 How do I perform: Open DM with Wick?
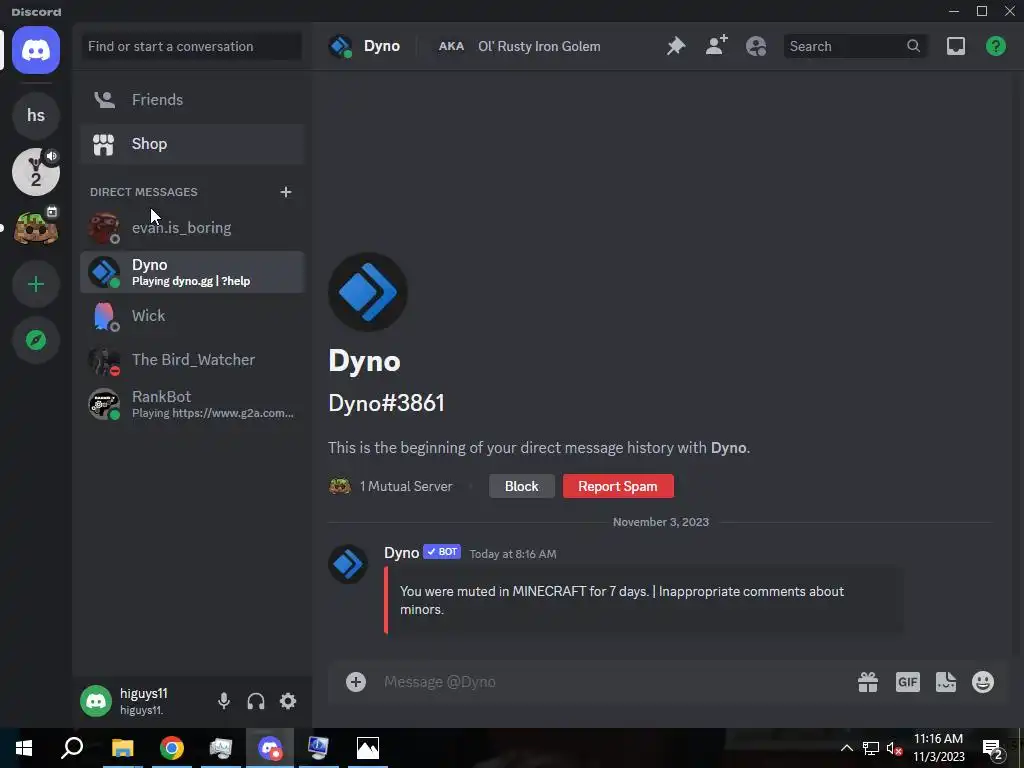tap(193, 315)
